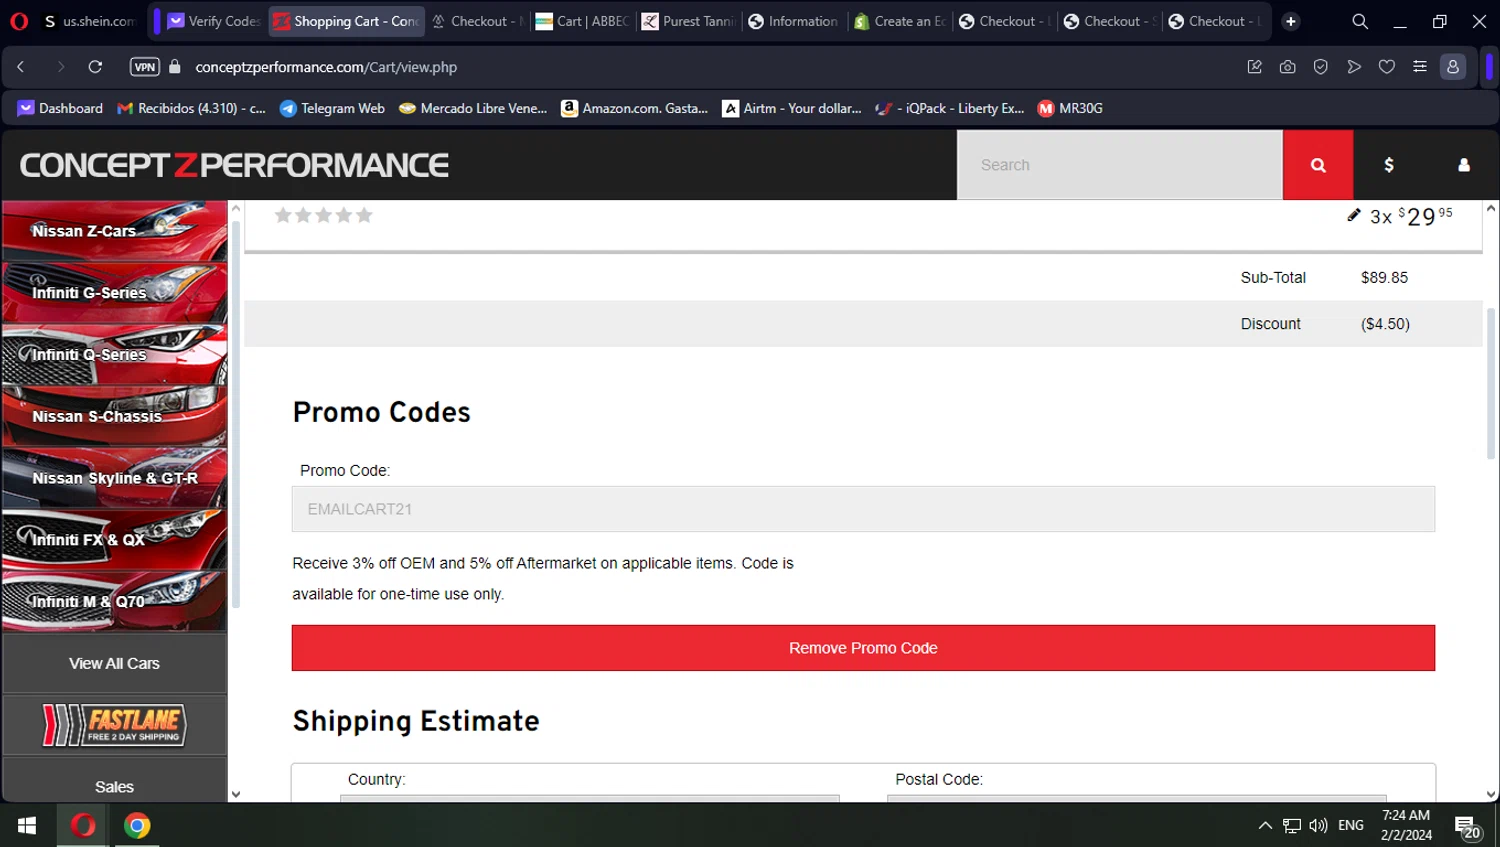The height and width of the screenshot is (847, 1500).
Task: Open the cart dollar sign icon
Action: 1389,165
